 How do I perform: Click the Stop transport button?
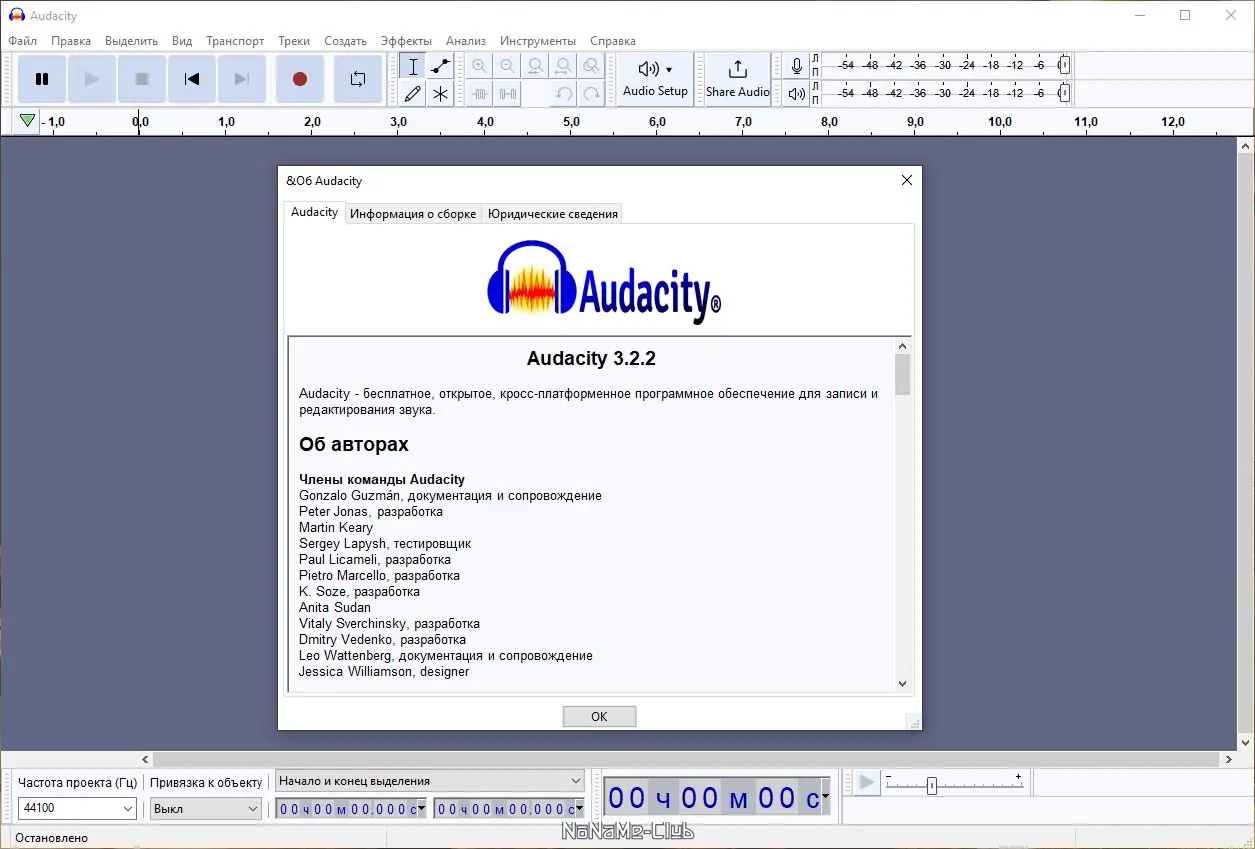click(x=142, y=79)
